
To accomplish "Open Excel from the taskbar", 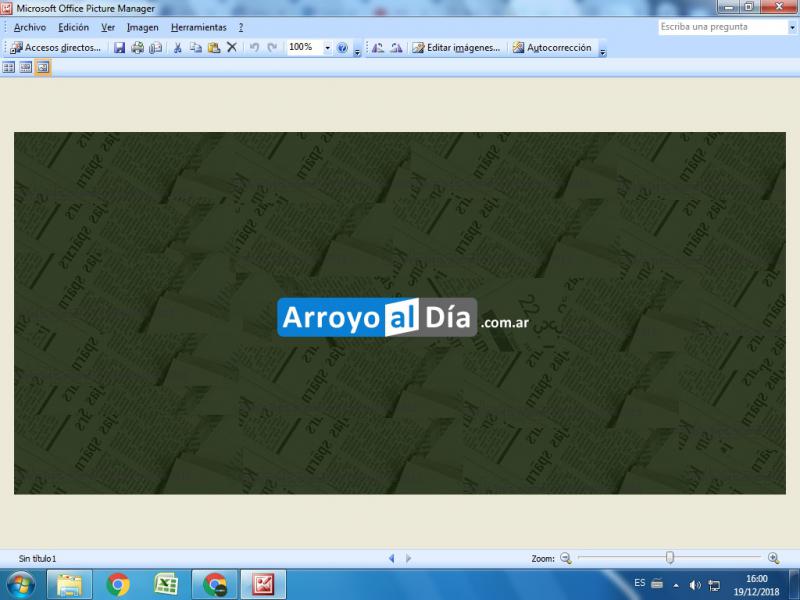I will 166,585.
